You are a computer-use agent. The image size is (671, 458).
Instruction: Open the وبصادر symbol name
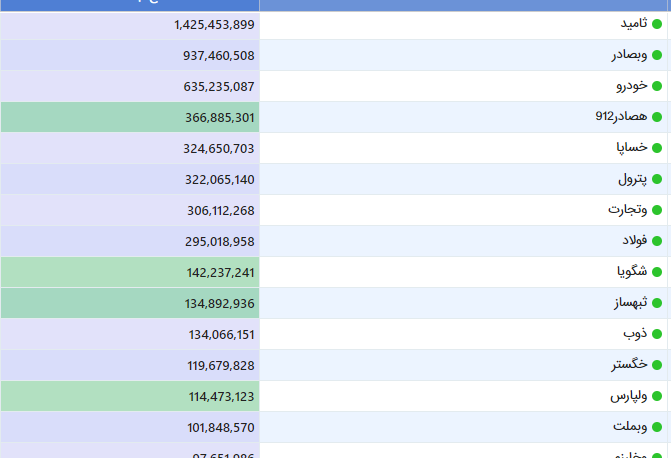pyautogui.click(x=629, y=55)
